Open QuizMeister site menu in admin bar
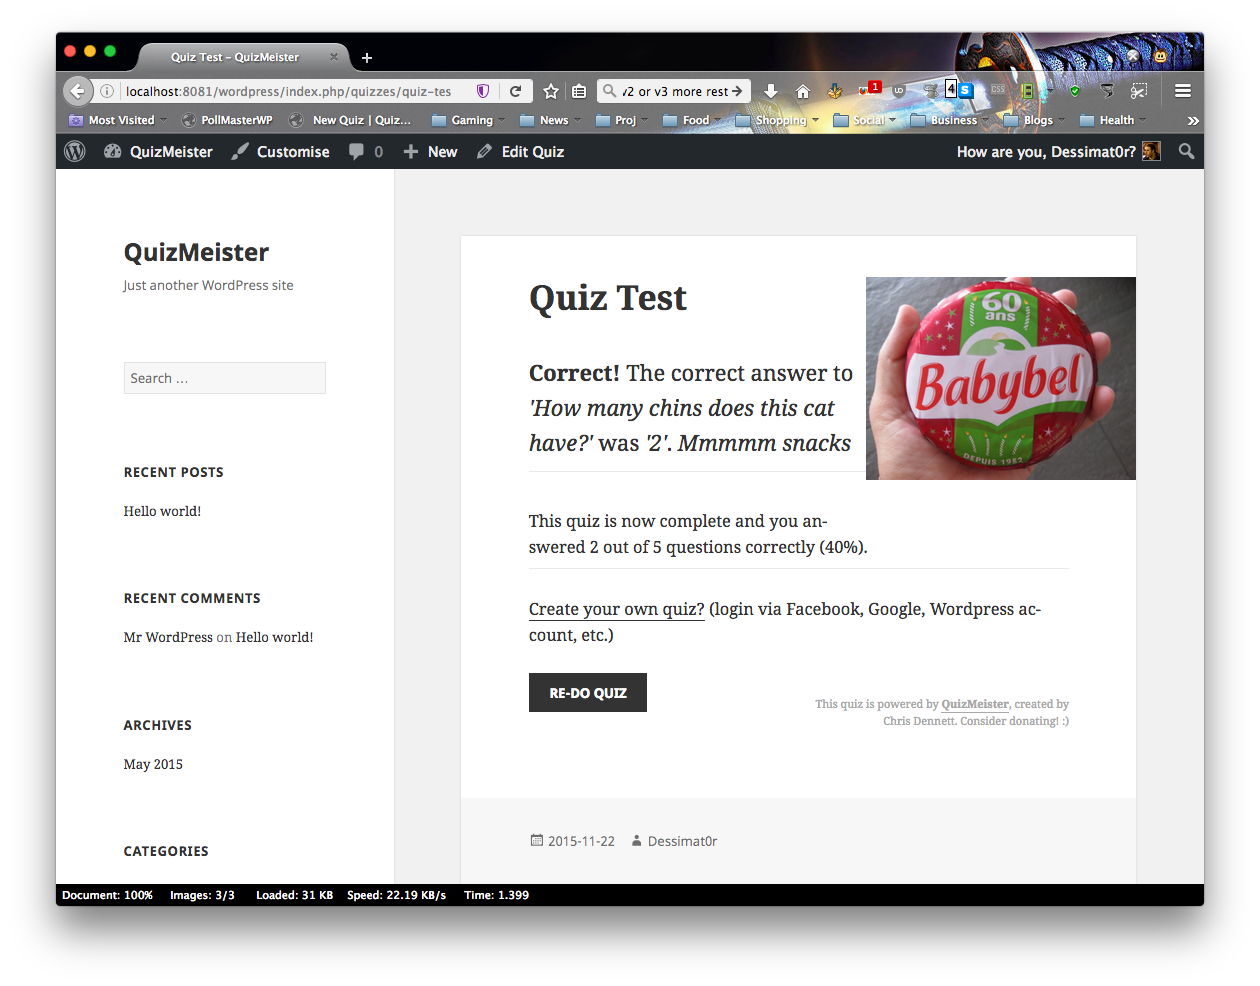 tap(158, 151)
